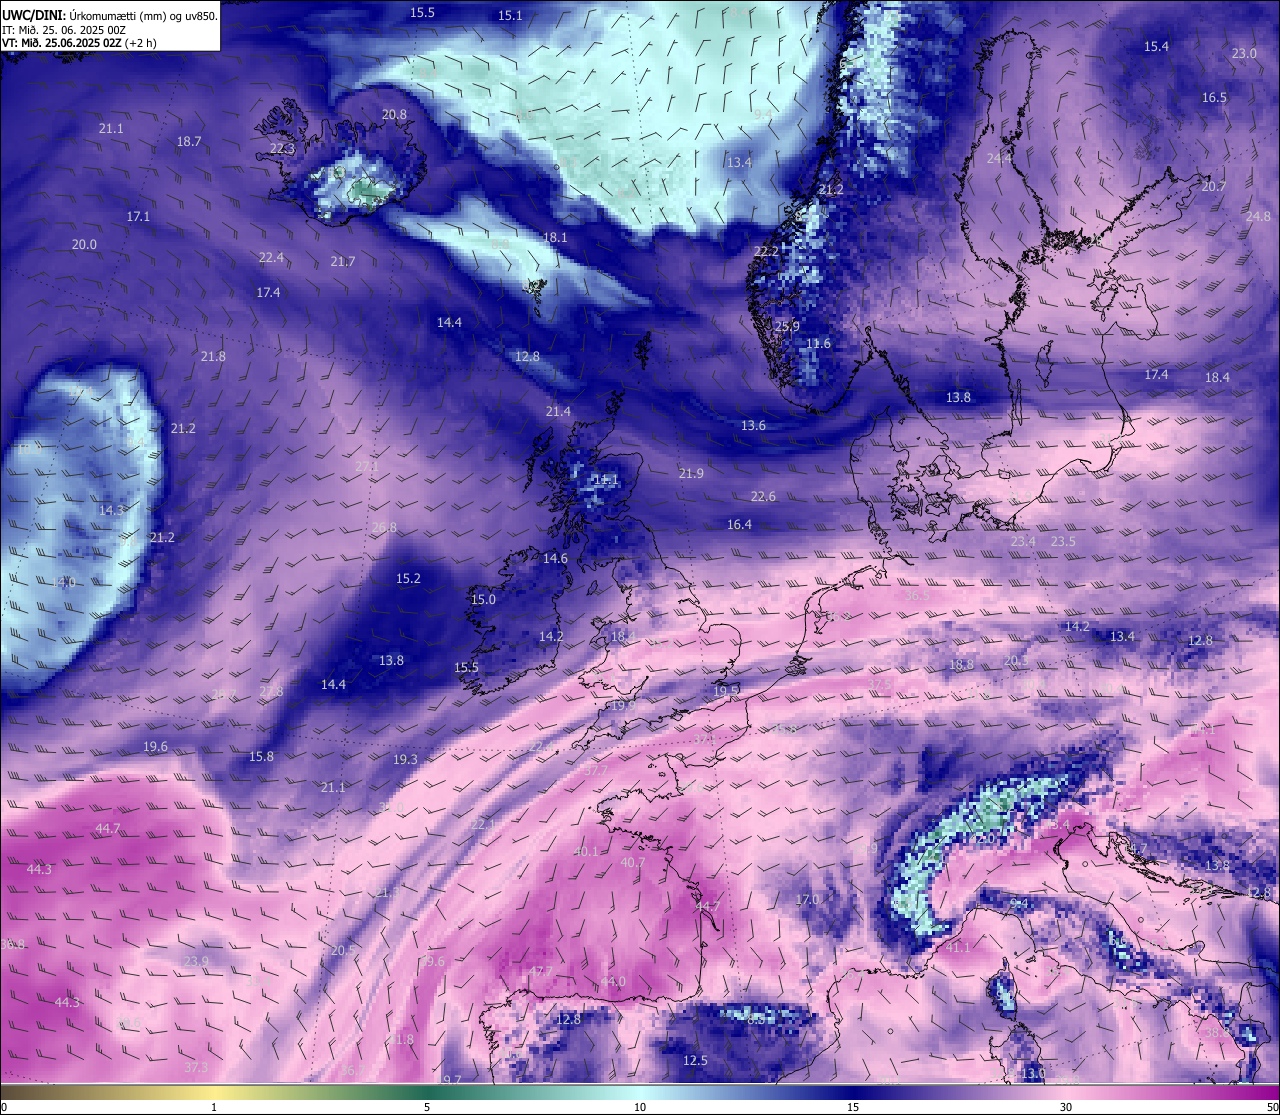Click the '18.7' value label
Image resolution: width=1280 pixels, height=1115 pixels.
189,141
